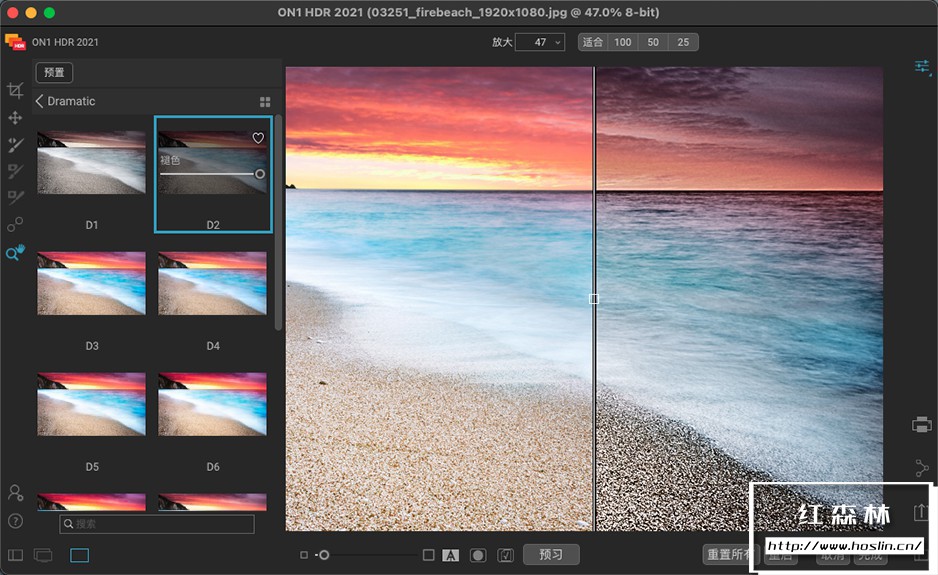Screen dimensions: 938x575
Task: Open the adjustment sliders panel icon
Action: click(922, 66)
